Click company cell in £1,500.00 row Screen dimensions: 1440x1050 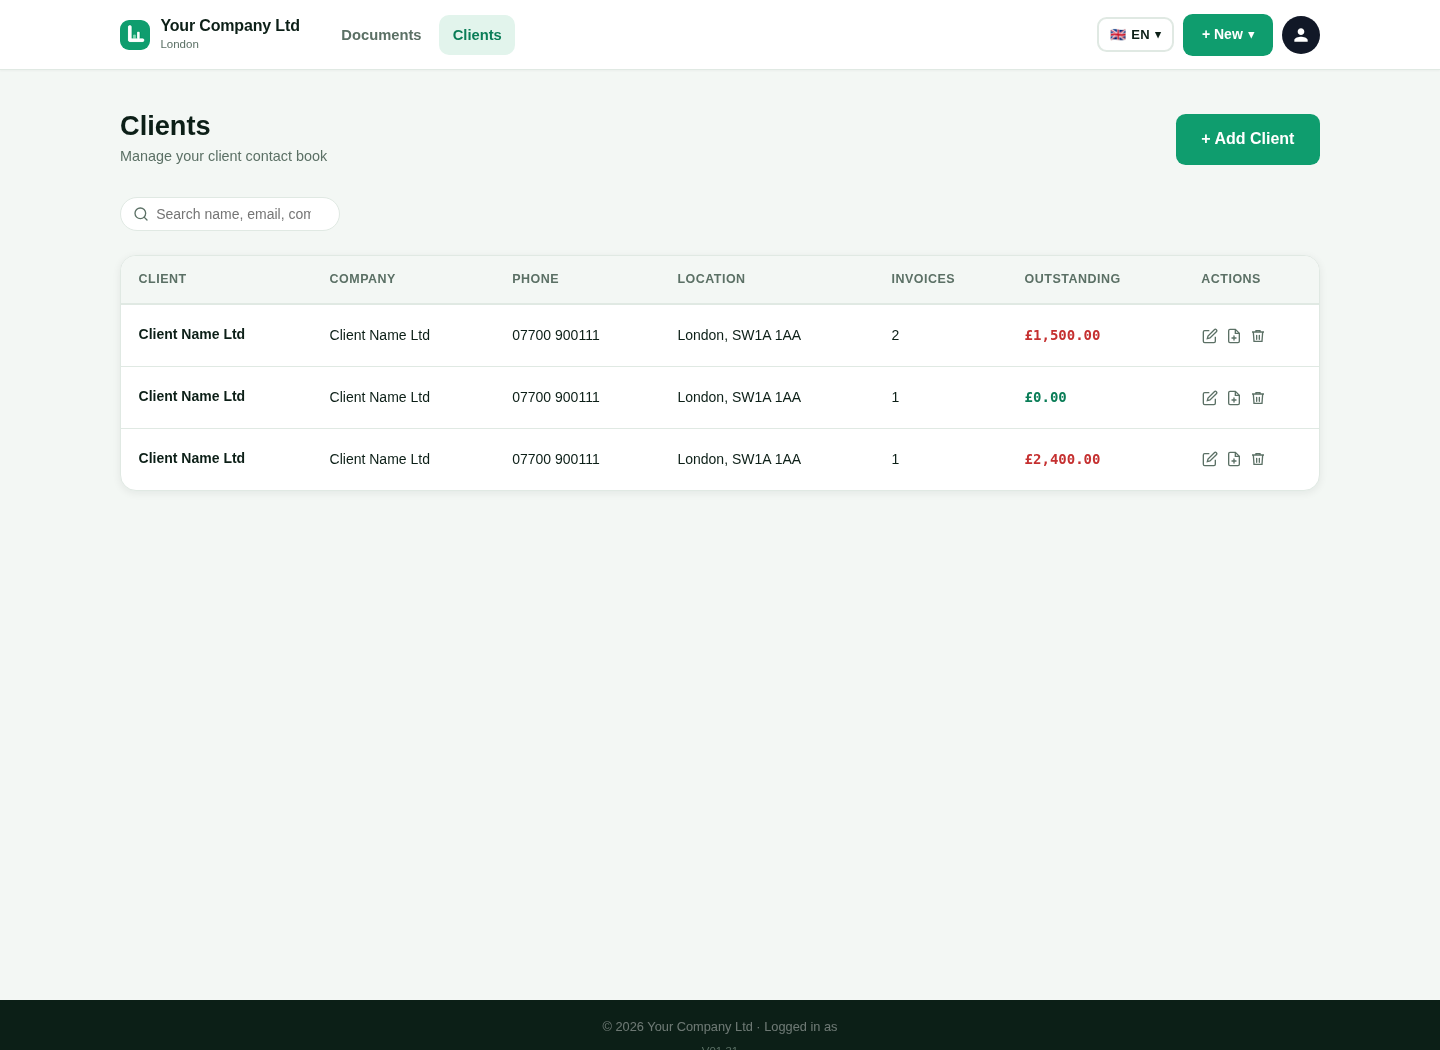coord(380,336)
